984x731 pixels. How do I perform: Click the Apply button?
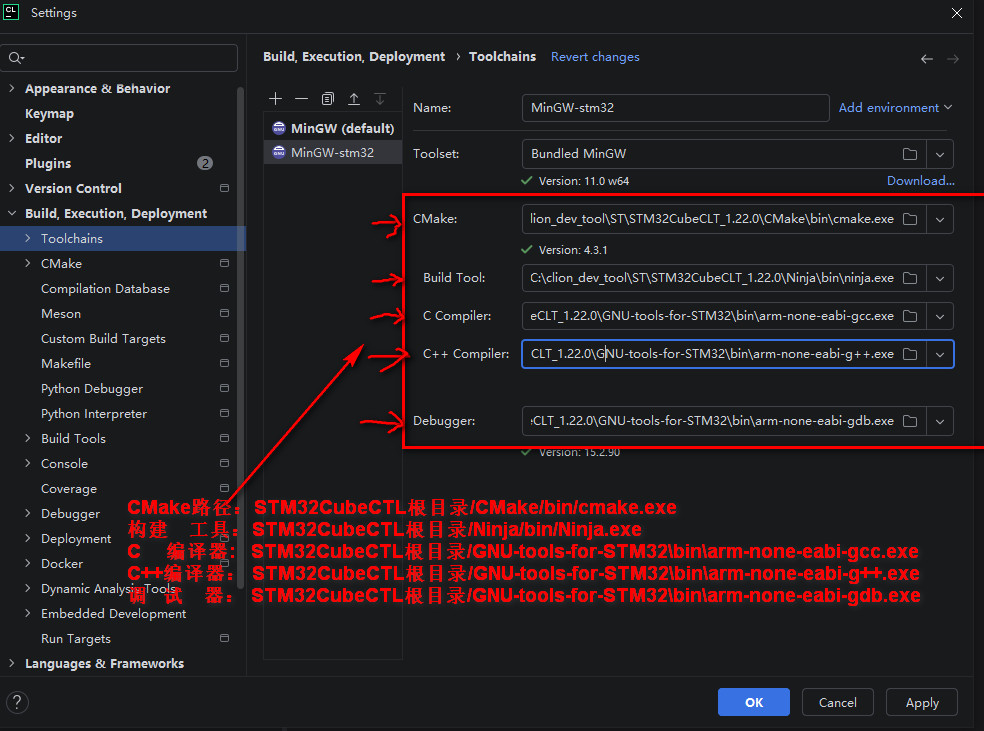(922, 702)
